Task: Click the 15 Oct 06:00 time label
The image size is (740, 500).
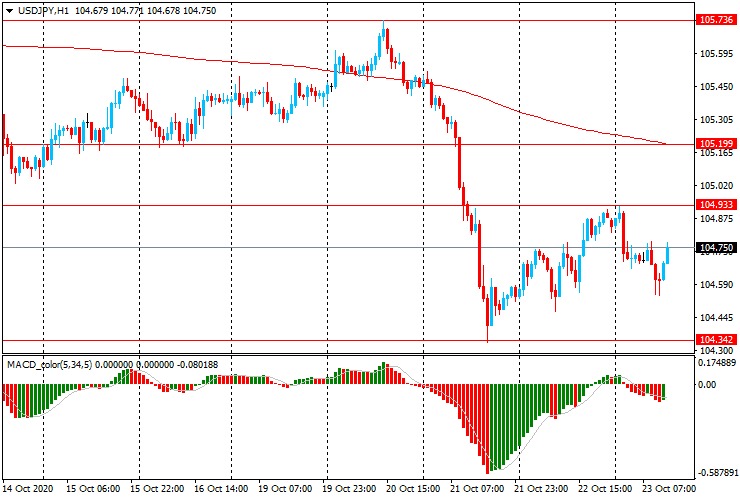Action: pyautogui.click(x=93, y=488)
